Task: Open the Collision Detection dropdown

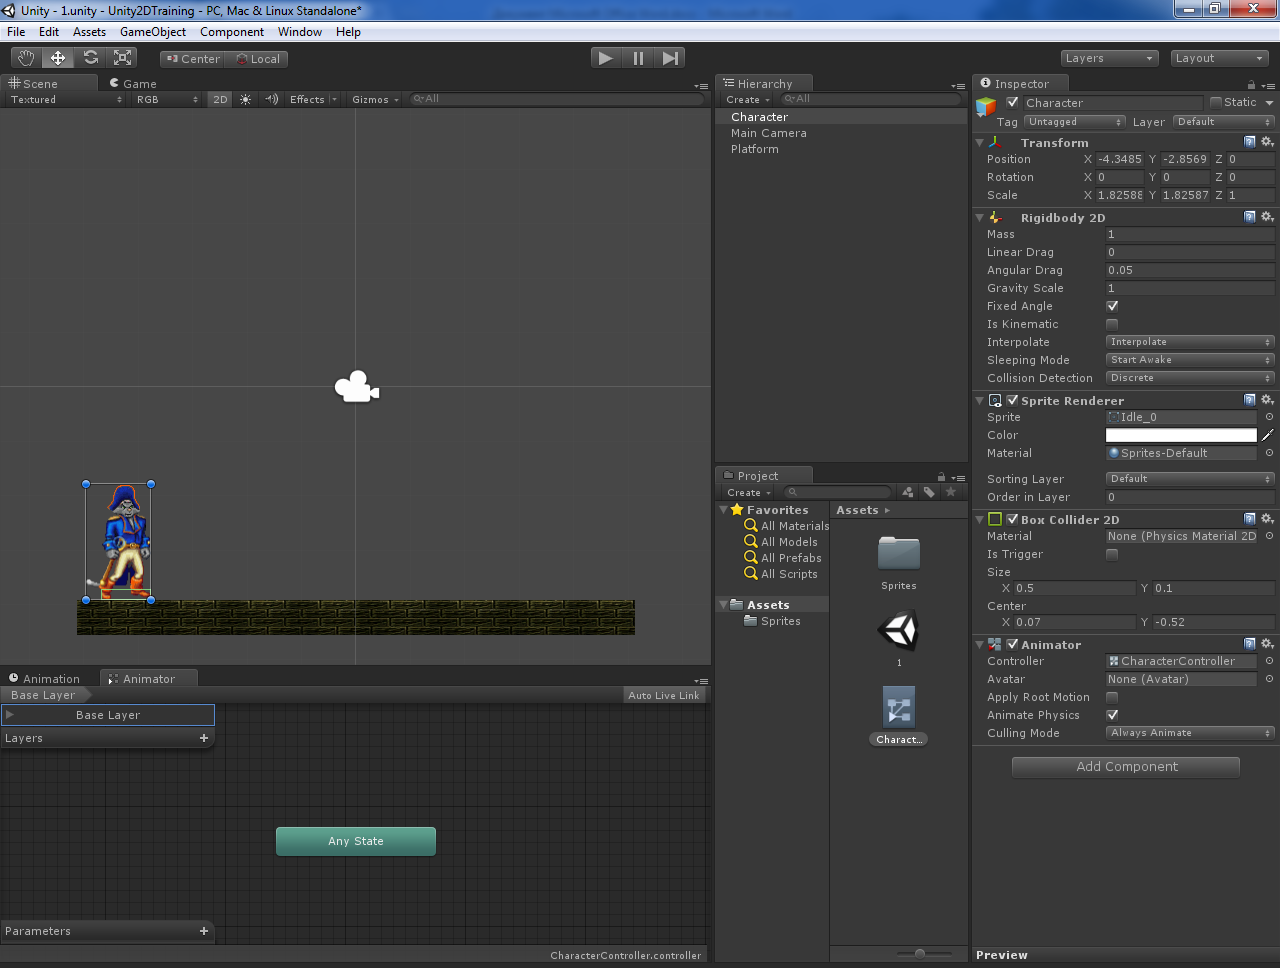Action: pos(1190,378)
